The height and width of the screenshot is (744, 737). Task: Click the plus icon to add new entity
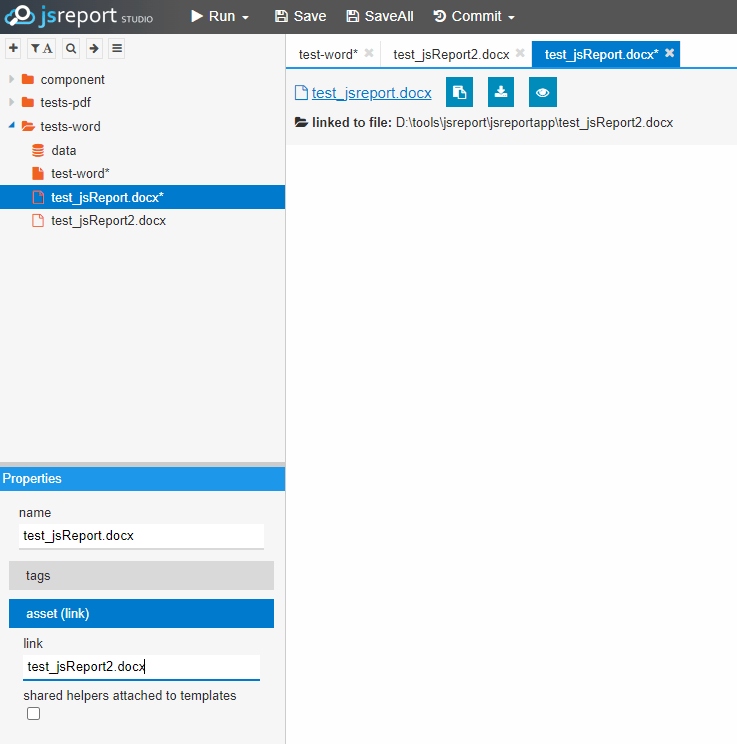click(13, 48)
